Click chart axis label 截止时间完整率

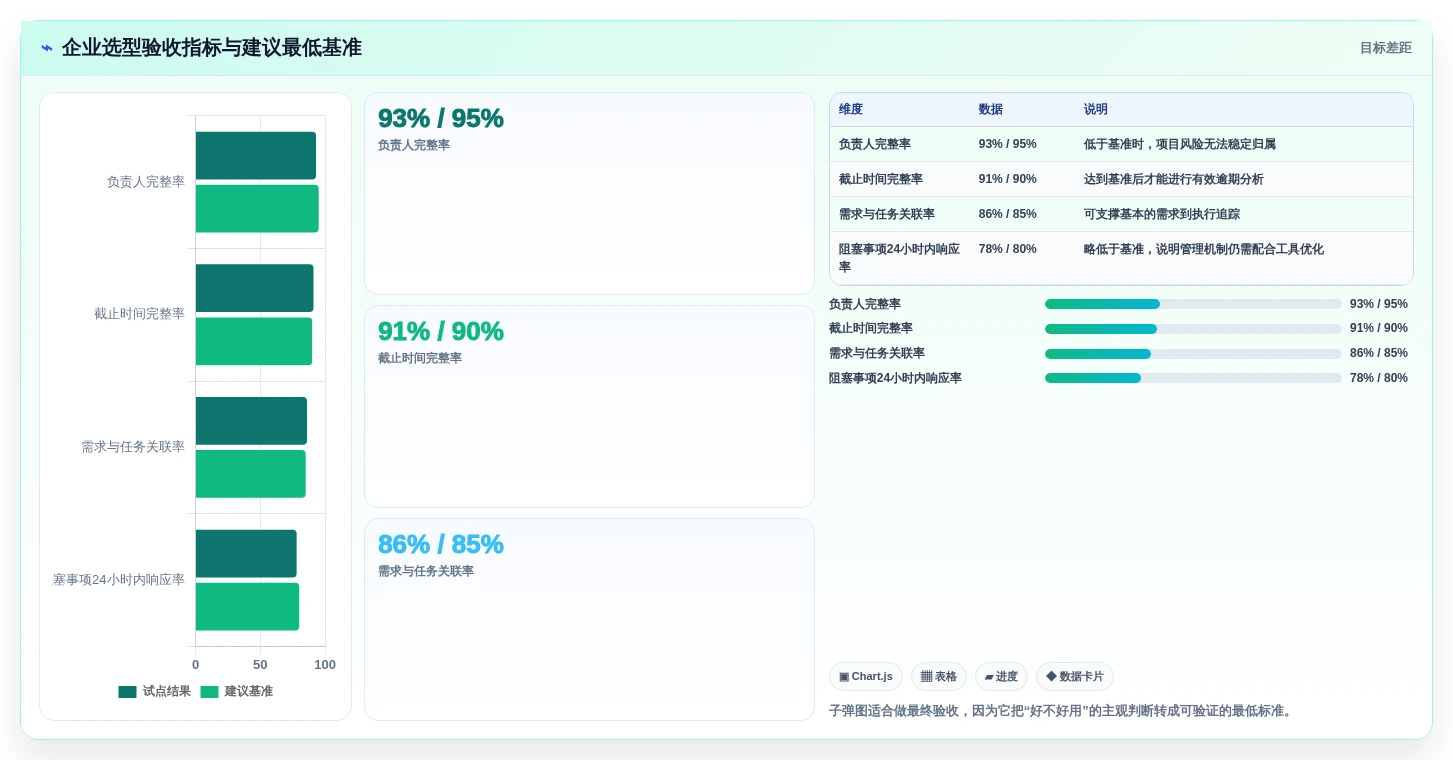coord(139,314)
